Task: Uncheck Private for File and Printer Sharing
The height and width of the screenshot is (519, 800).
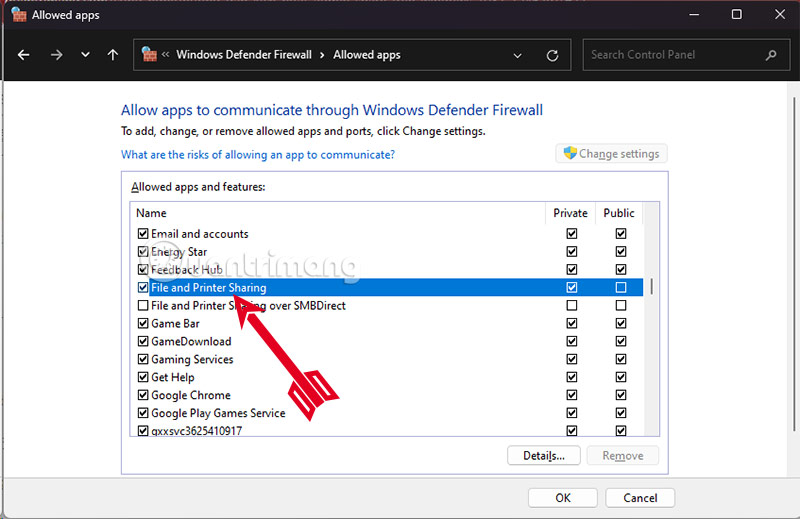Action: pos(571,287)
